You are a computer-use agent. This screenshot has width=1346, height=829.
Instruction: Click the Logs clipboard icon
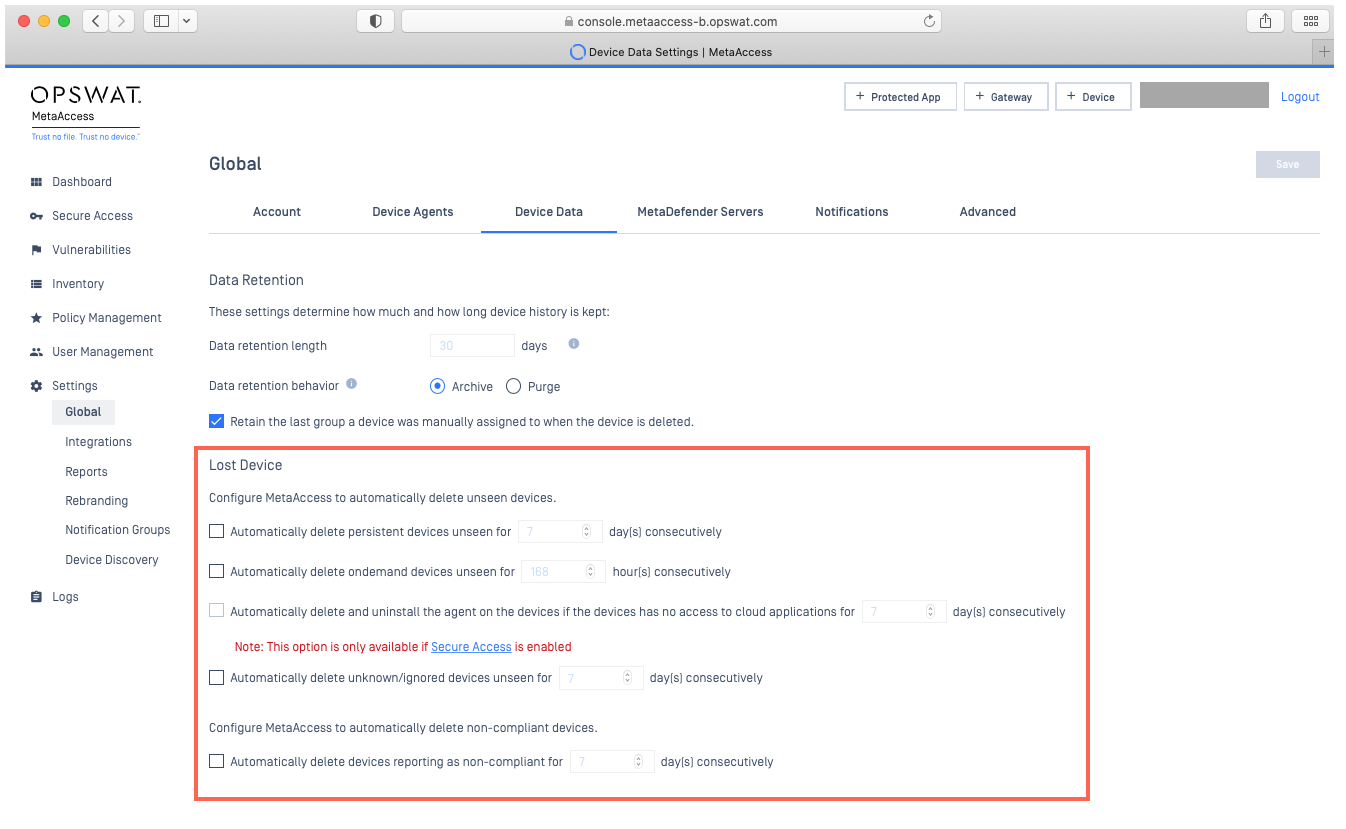tap(36, 597)
